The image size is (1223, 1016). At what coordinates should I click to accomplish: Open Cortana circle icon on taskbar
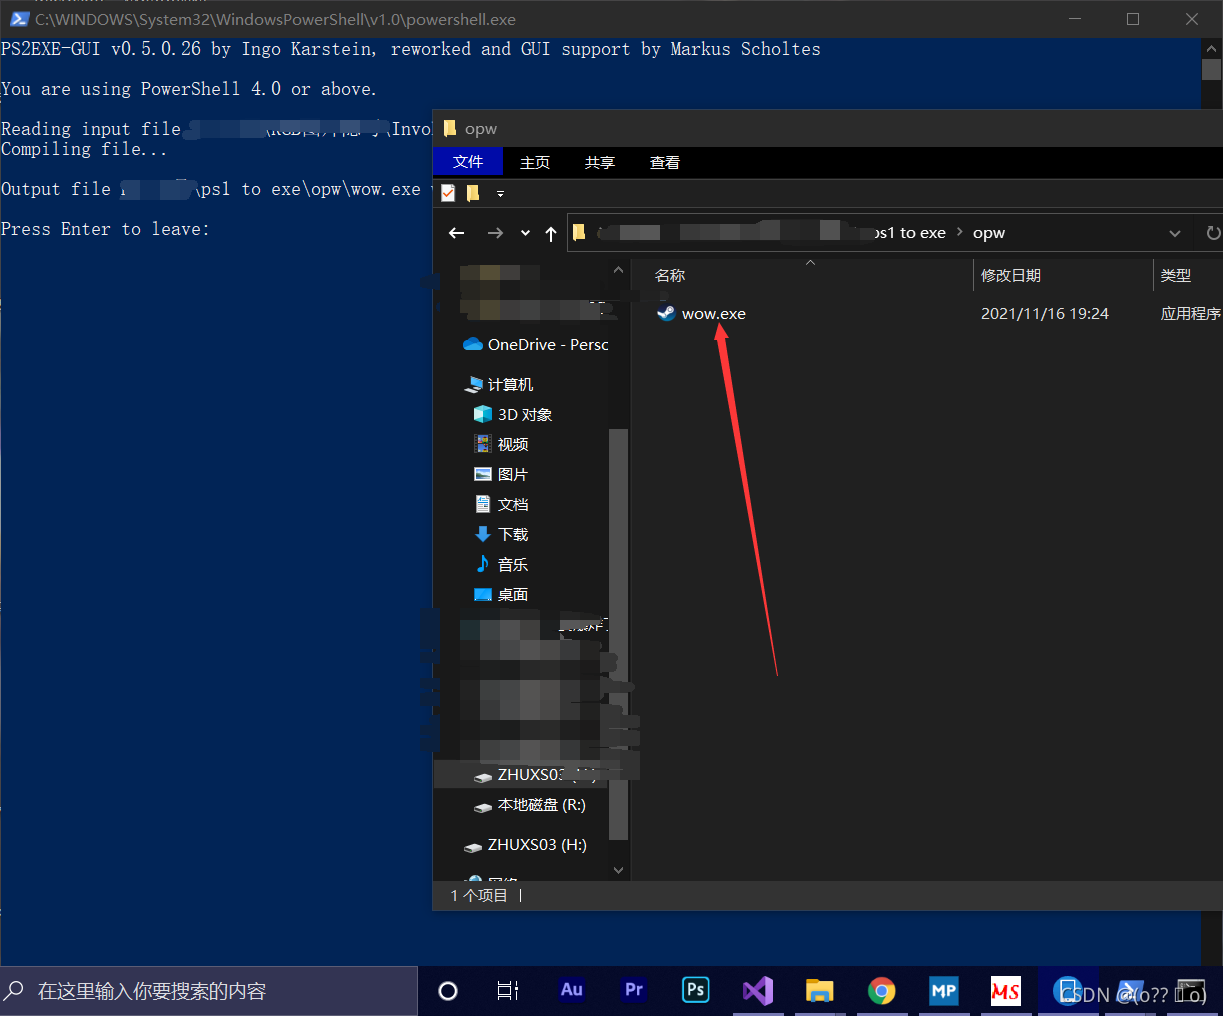point(448,991)
